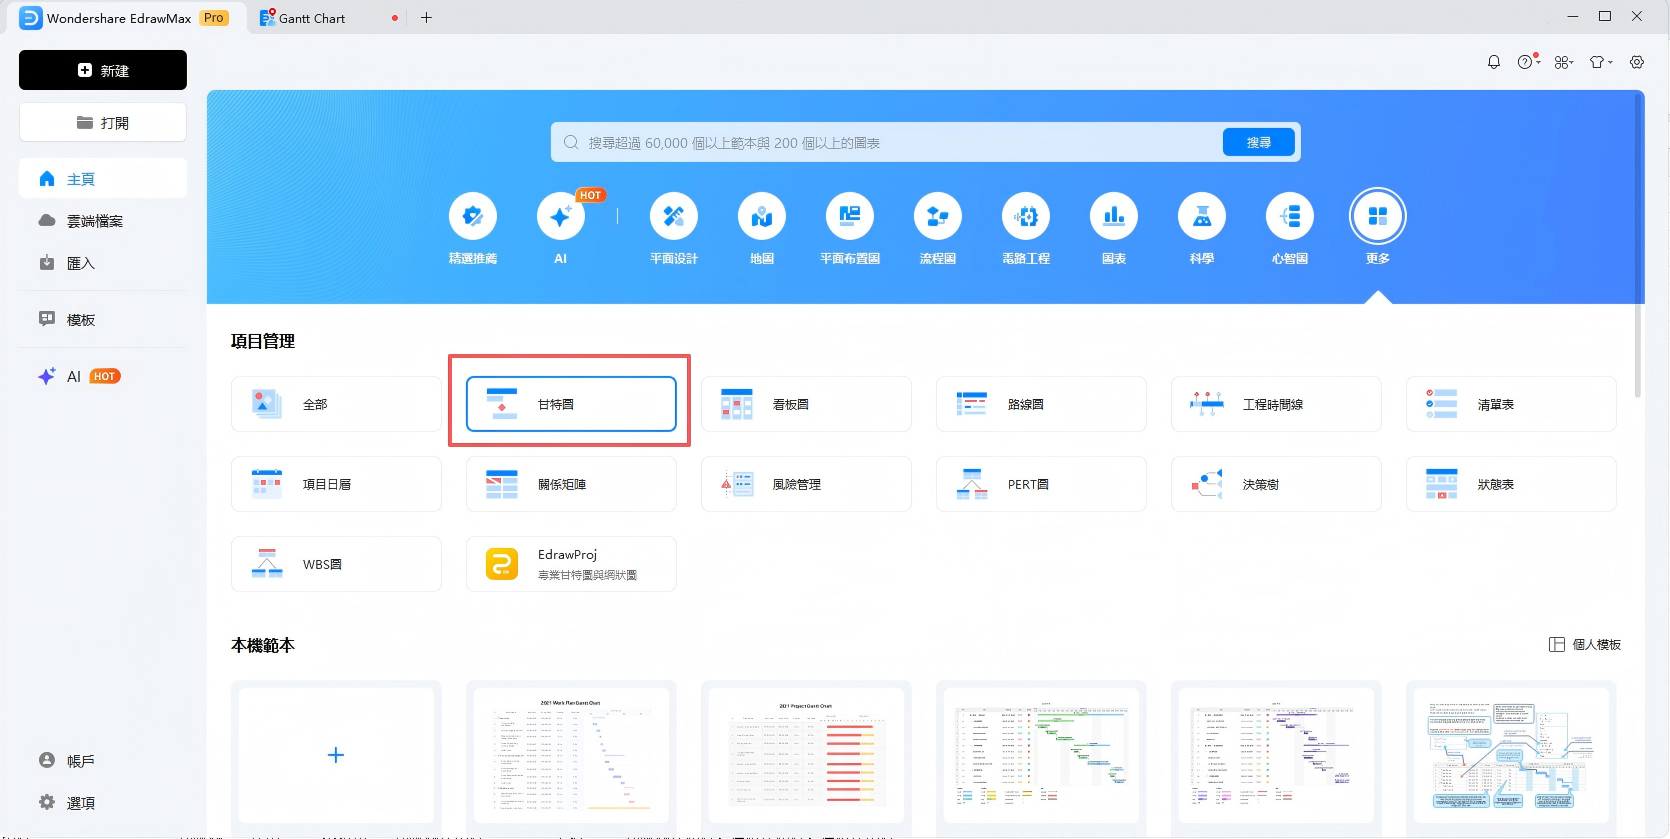Expand the shirt theme dropdown in header

tap(1600, 62)
